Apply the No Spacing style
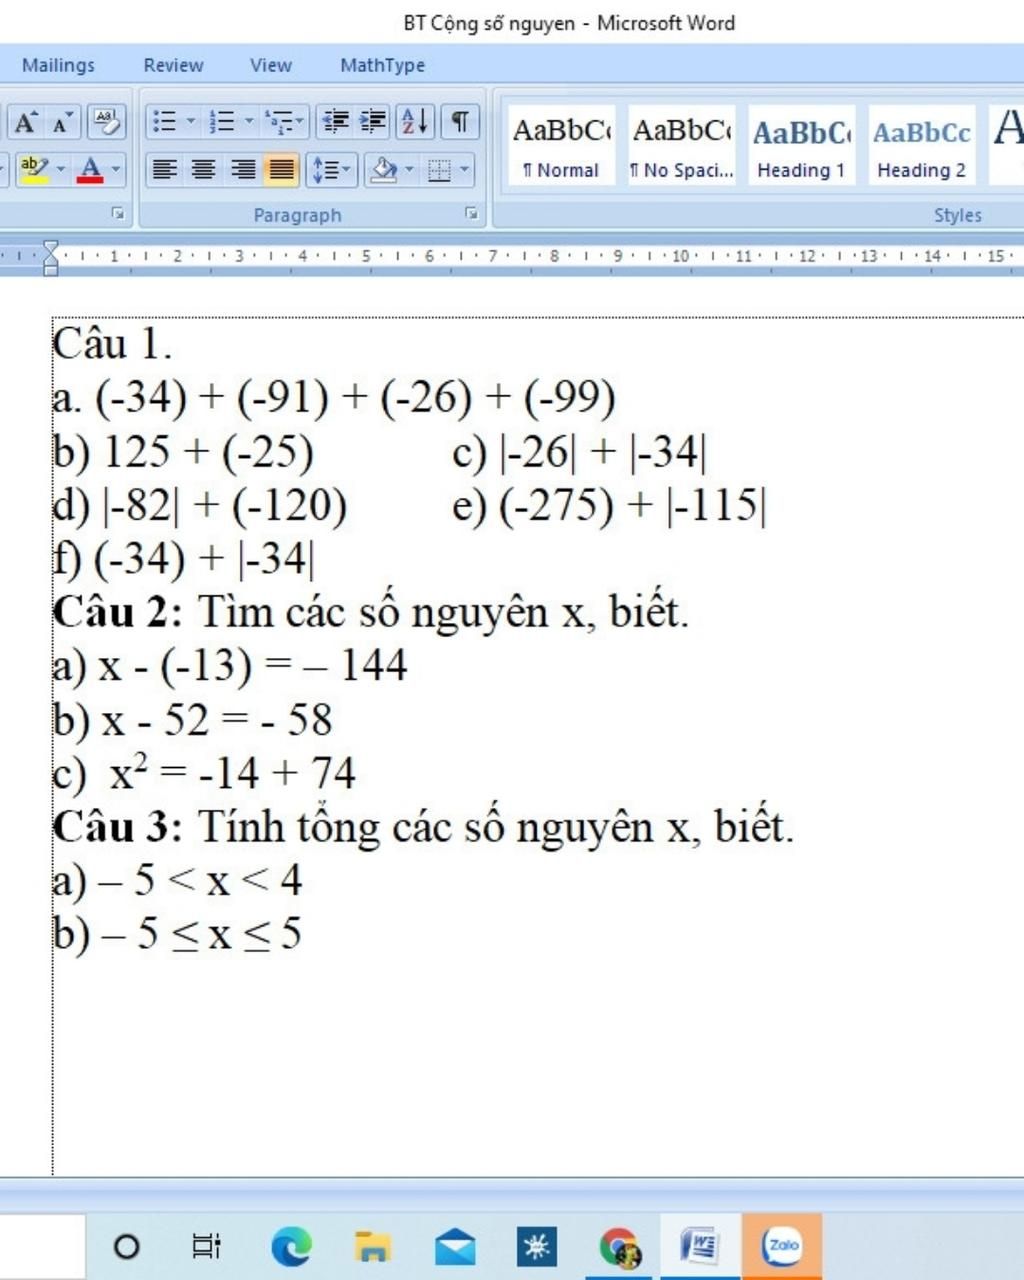This screenshot has width=1024, height=1280. (x=682, y=146)
